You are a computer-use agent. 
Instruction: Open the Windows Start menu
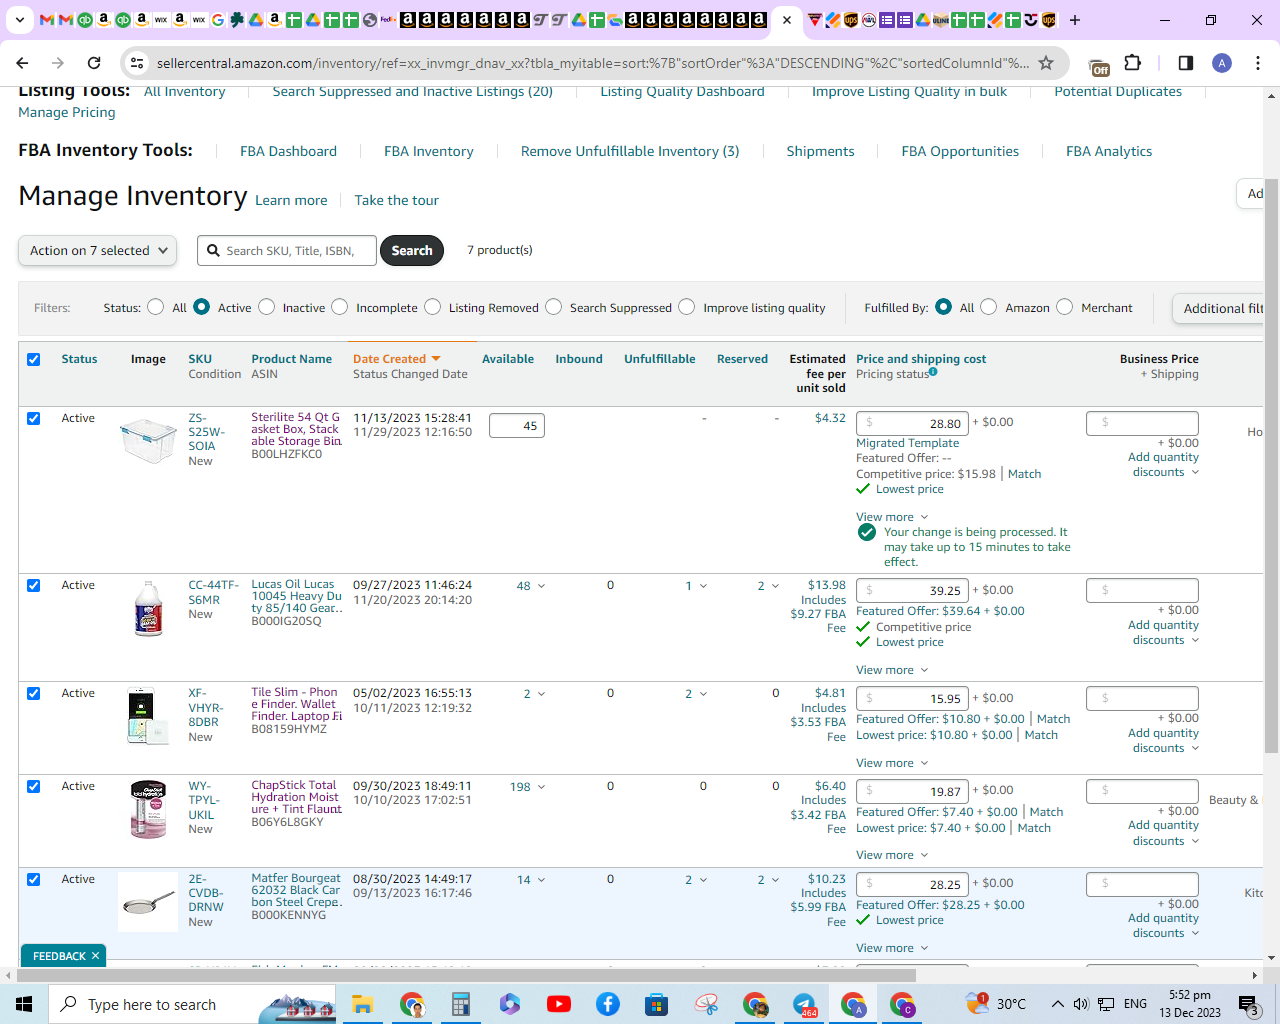pos(24,1004)
